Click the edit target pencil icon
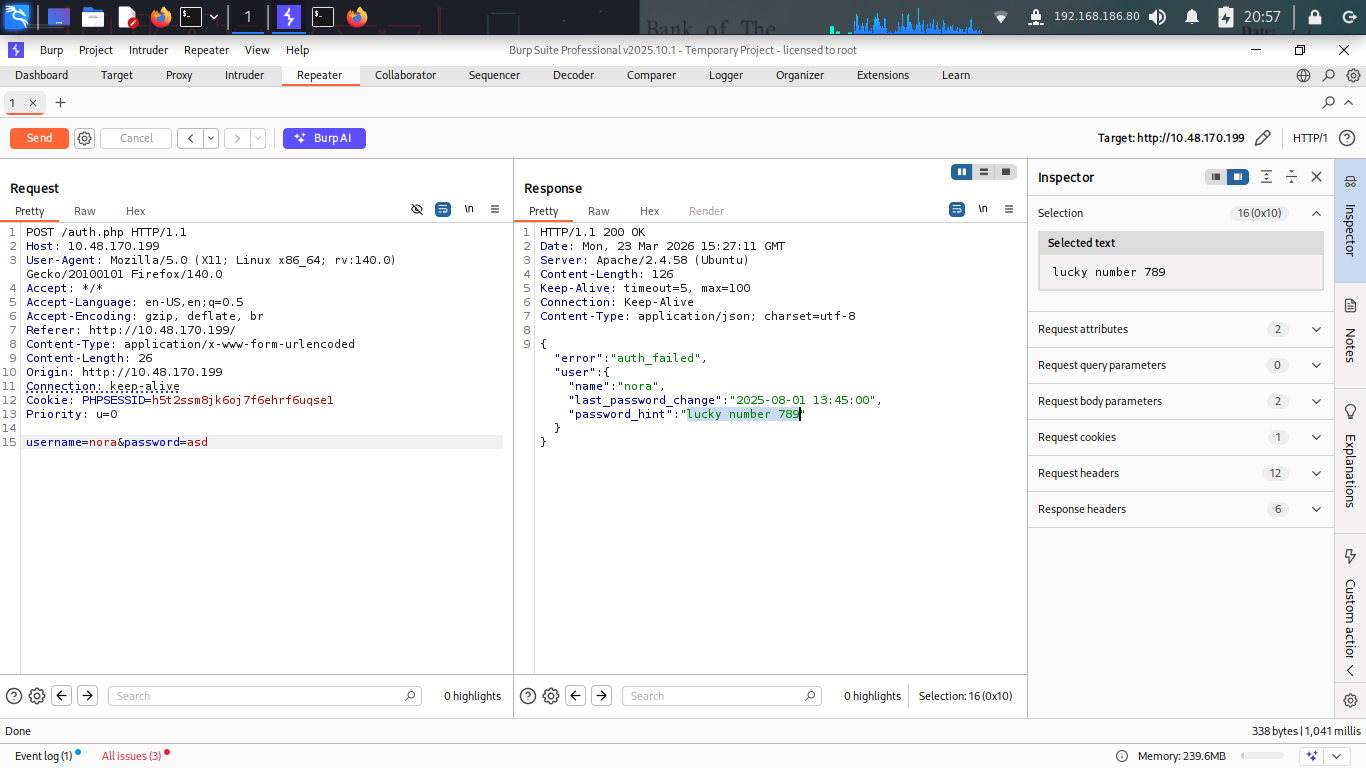Image resolution: width=1366 pixels, height=768 pixels. click(1263, 139)
